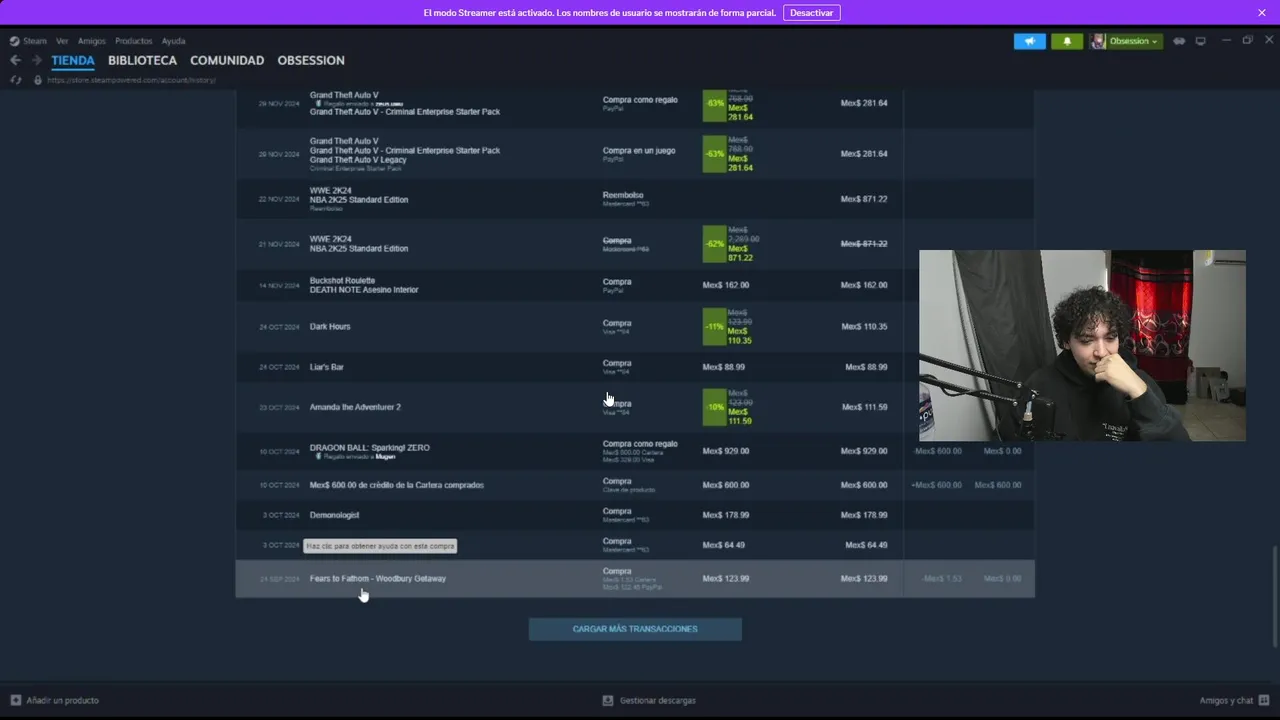Open the DRAGON BALL: Sparking! ZERO transaction
Image resolution: width=1280 pixels, height=720 pixels.
point(635,451)
